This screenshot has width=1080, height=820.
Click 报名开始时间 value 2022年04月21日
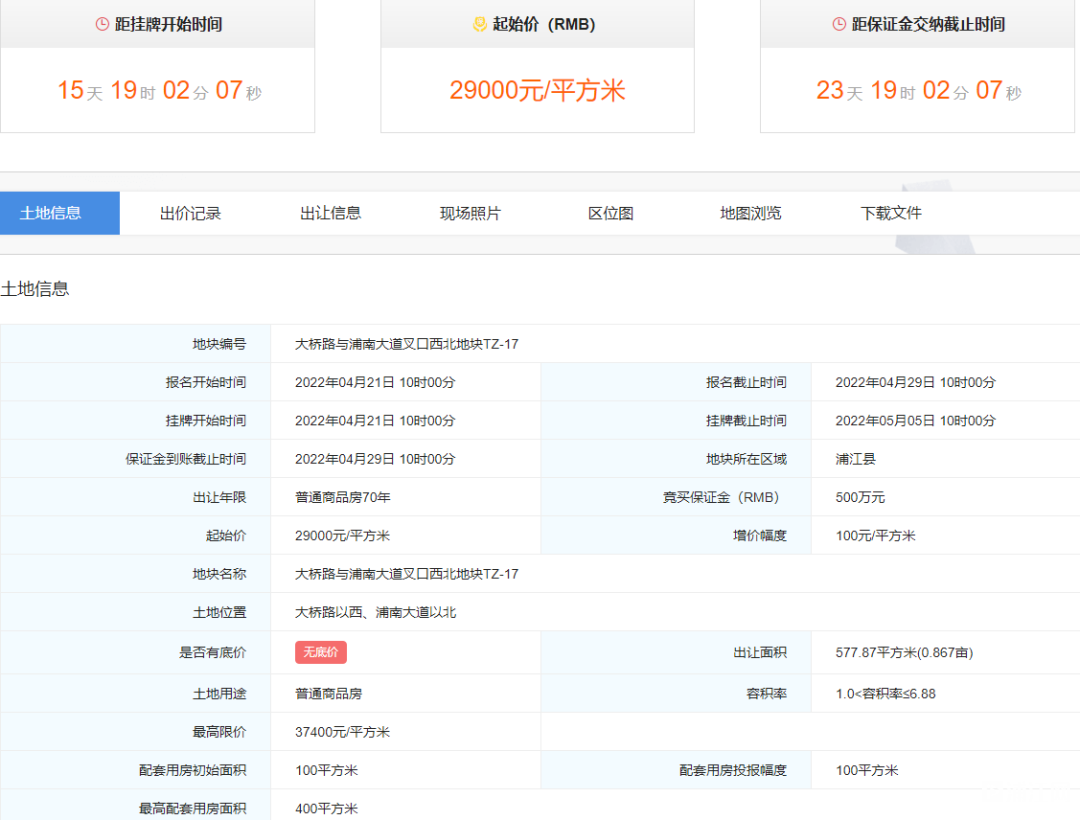pos(375,383)
